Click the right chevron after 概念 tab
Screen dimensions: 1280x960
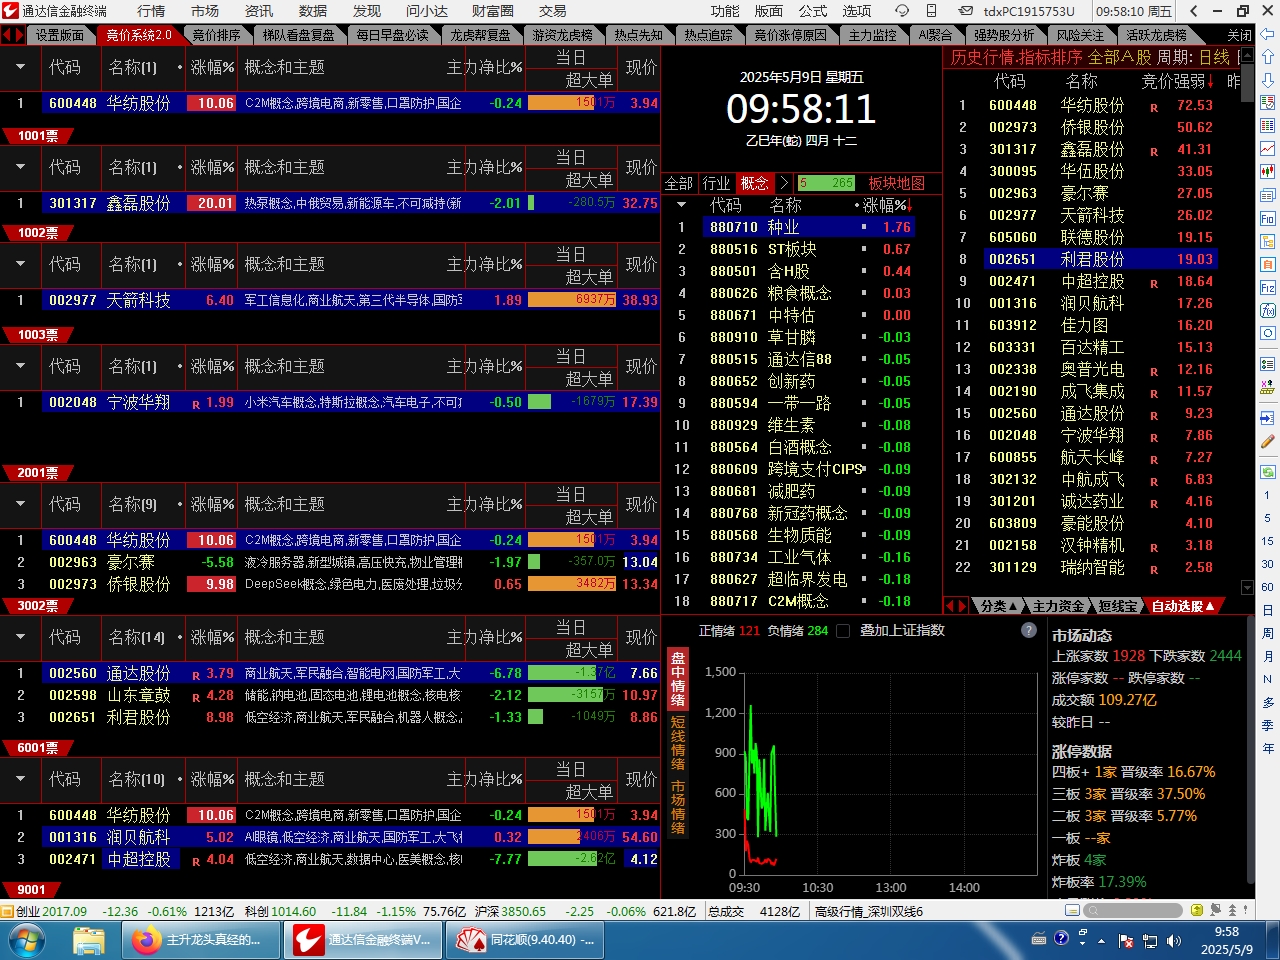pos(783,183)
